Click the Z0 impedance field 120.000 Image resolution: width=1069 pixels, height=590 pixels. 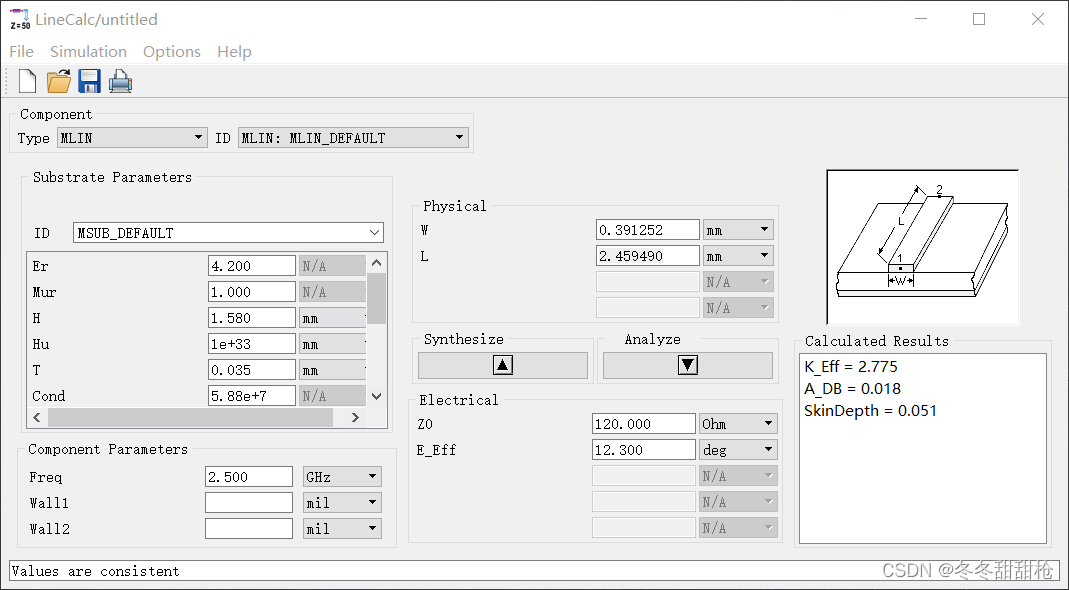click(644, 424)
